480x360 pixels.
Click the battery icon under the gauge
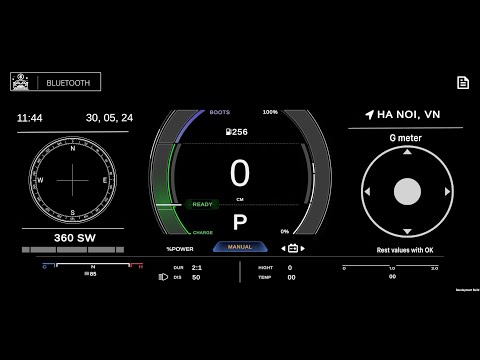[x=293, y=248]
